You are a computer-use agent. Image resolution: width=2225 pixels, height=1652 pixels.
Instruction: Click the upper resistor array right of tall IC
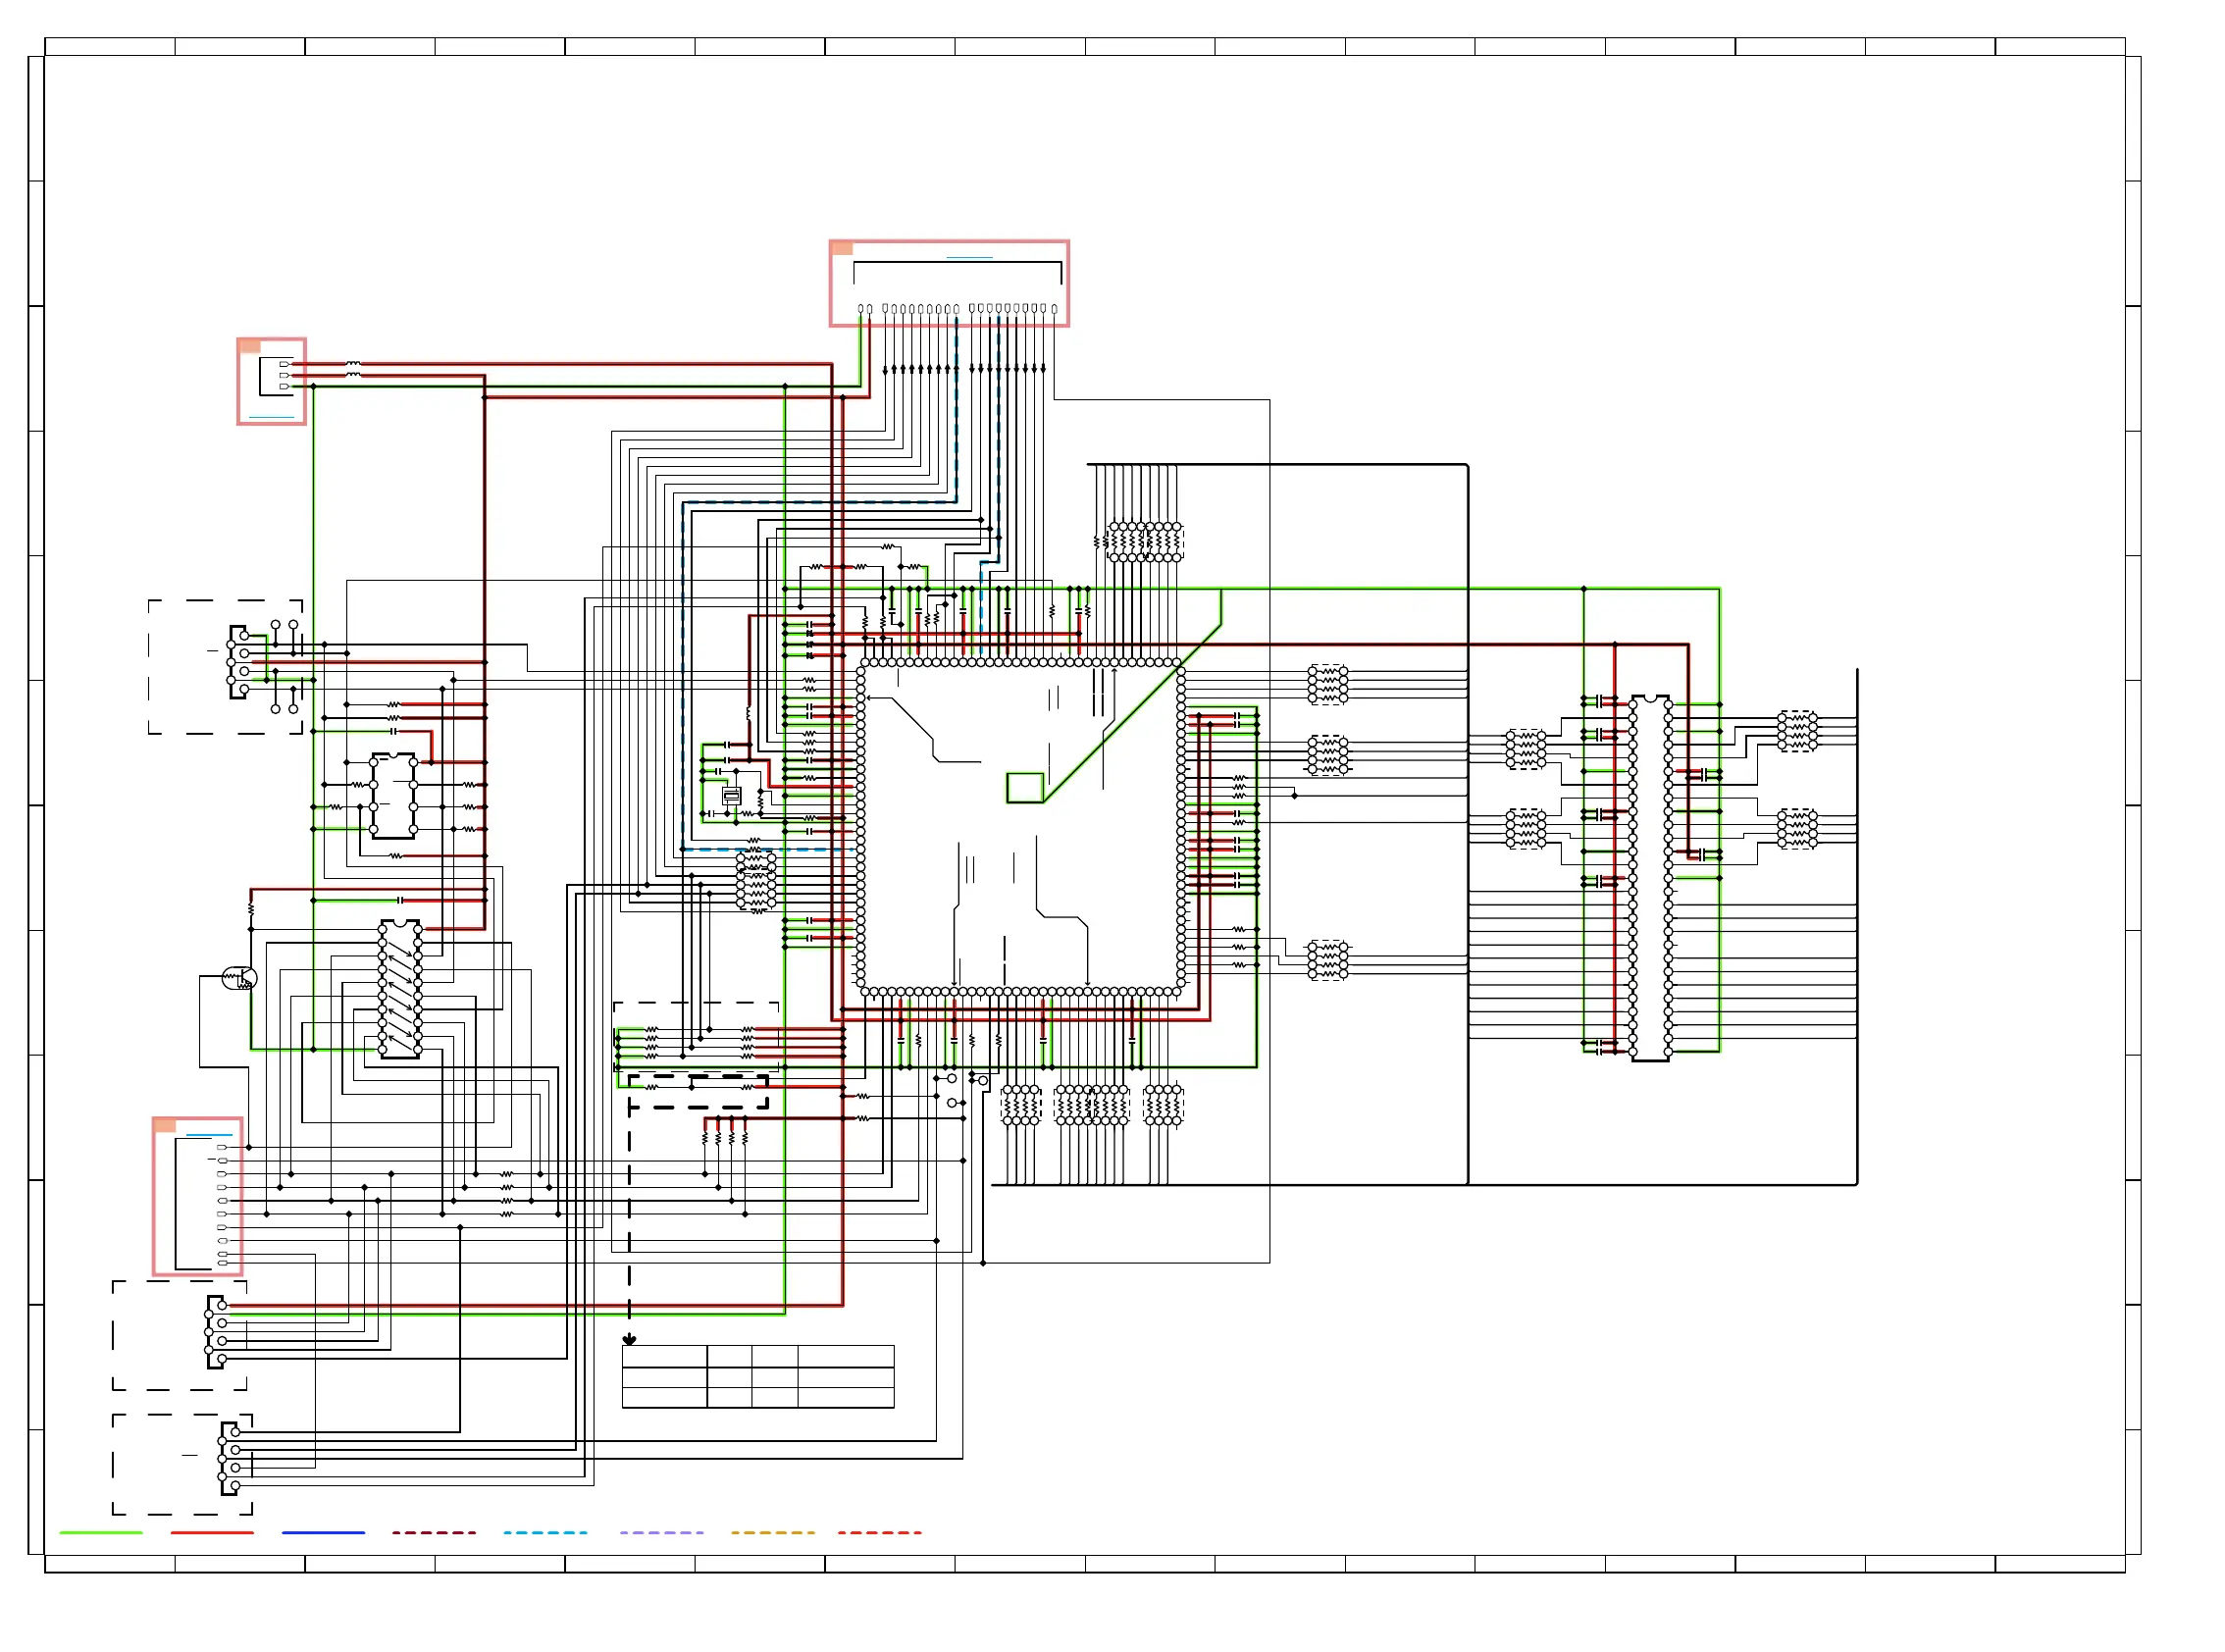1797,731
